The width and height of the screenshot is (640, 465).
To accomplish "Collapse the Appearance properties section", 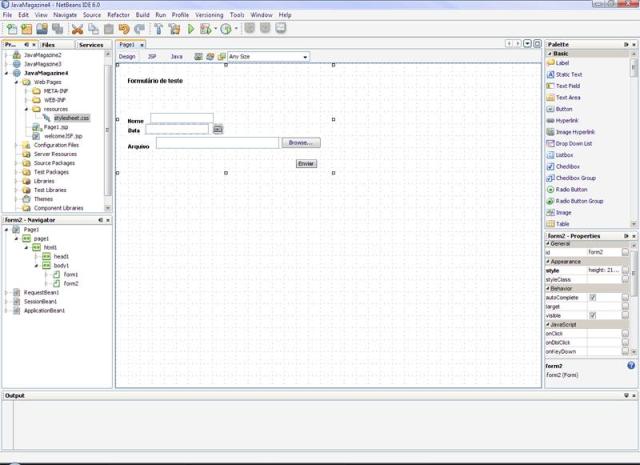I will 548,261.
